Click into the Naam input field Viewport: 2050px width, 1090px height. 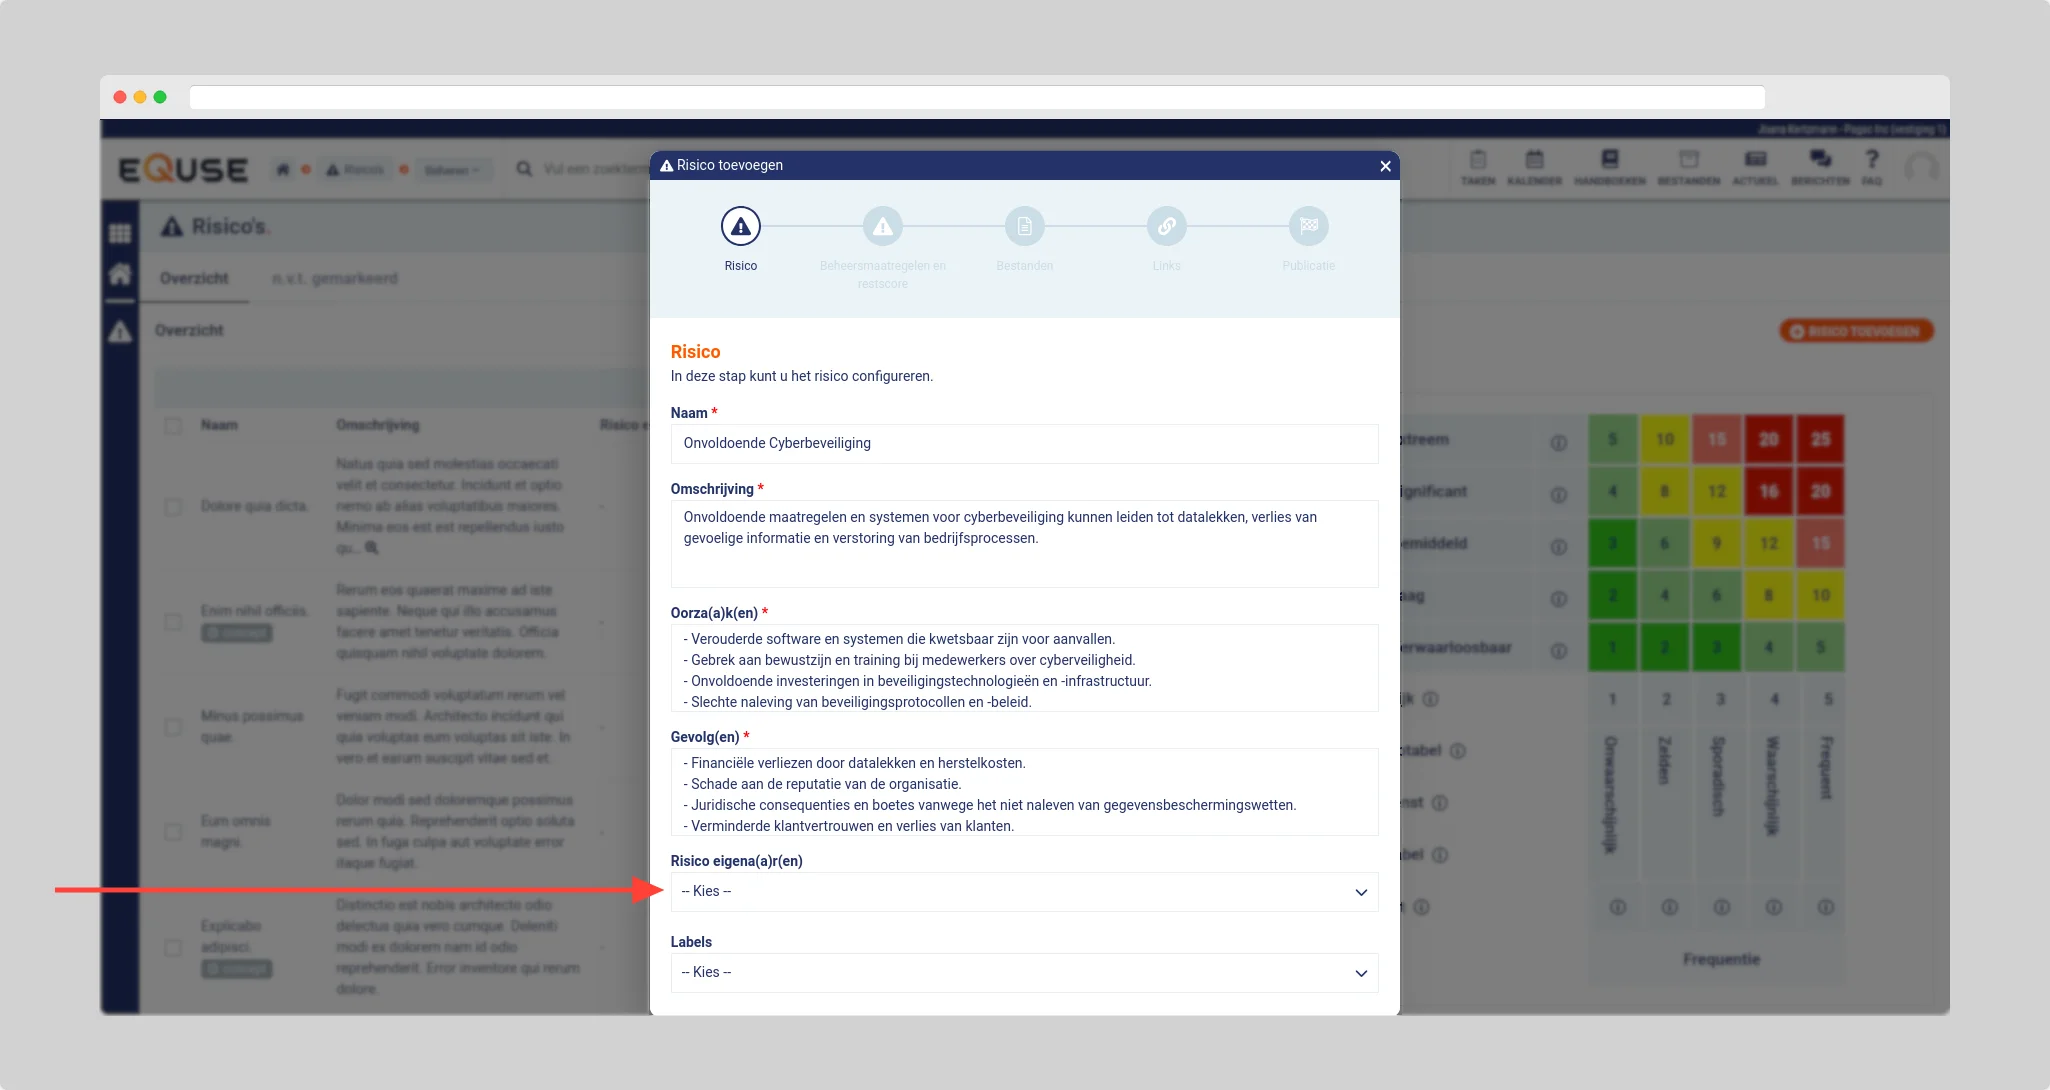coord(1024,444)
